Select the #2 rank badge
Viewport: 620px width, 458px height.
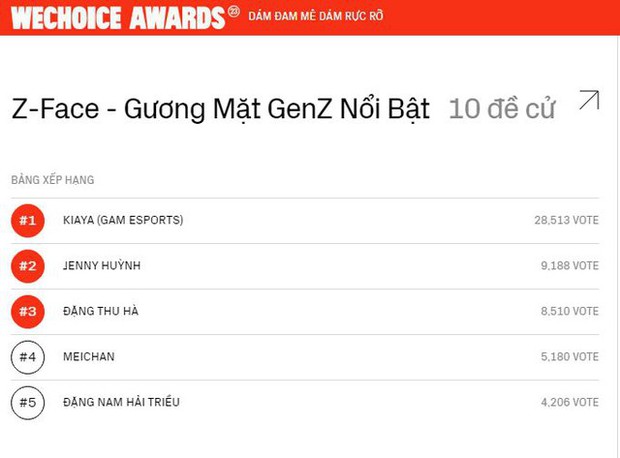click(x=28, y=266)
